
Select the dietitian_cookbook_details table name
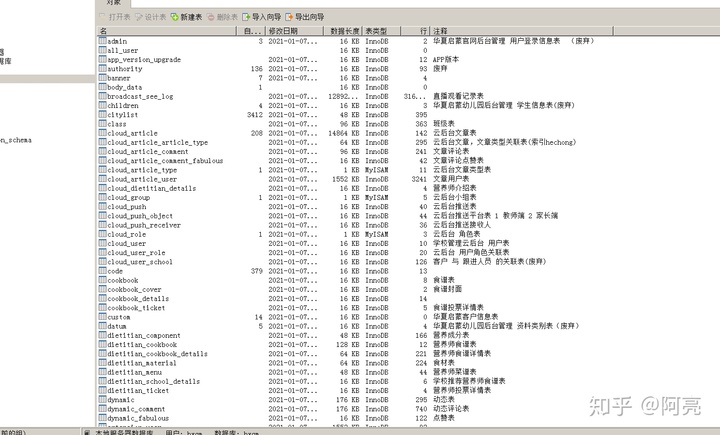(158, 354)
